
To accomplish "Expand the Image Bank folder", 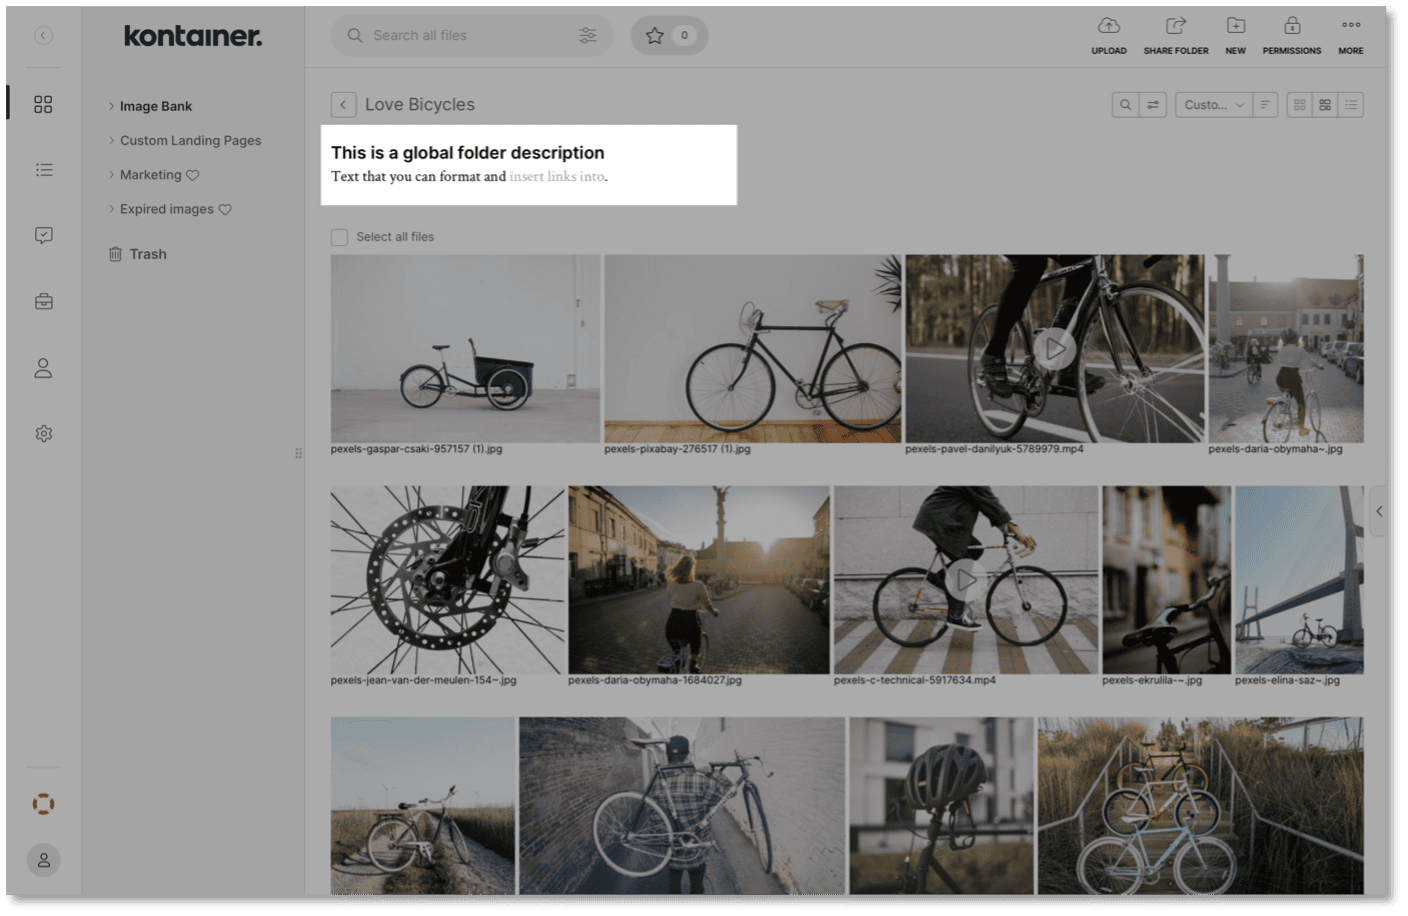I will click(x=111, y=106).
